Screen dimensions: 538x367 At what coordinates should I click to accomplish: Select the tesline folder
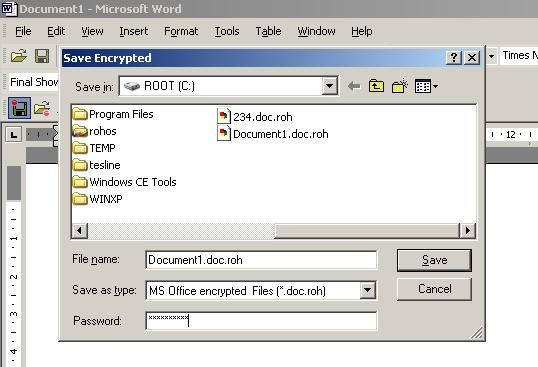96,165
